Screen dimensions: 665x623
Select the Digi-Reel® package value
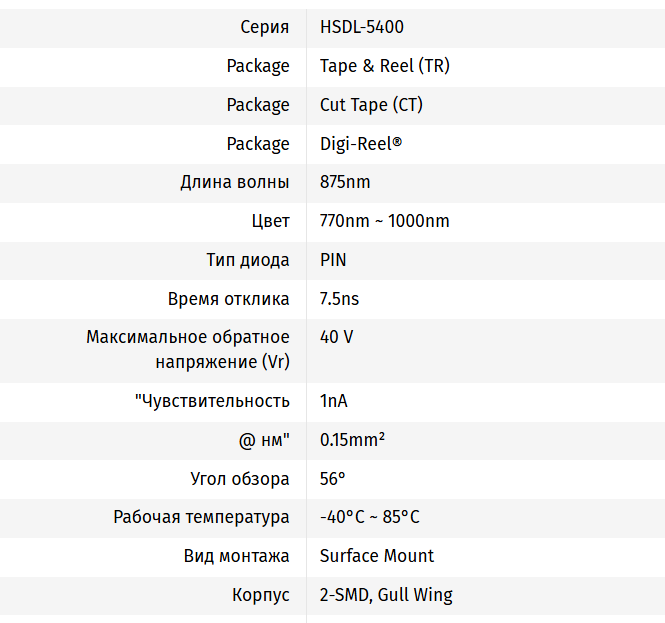pos(360,144)
